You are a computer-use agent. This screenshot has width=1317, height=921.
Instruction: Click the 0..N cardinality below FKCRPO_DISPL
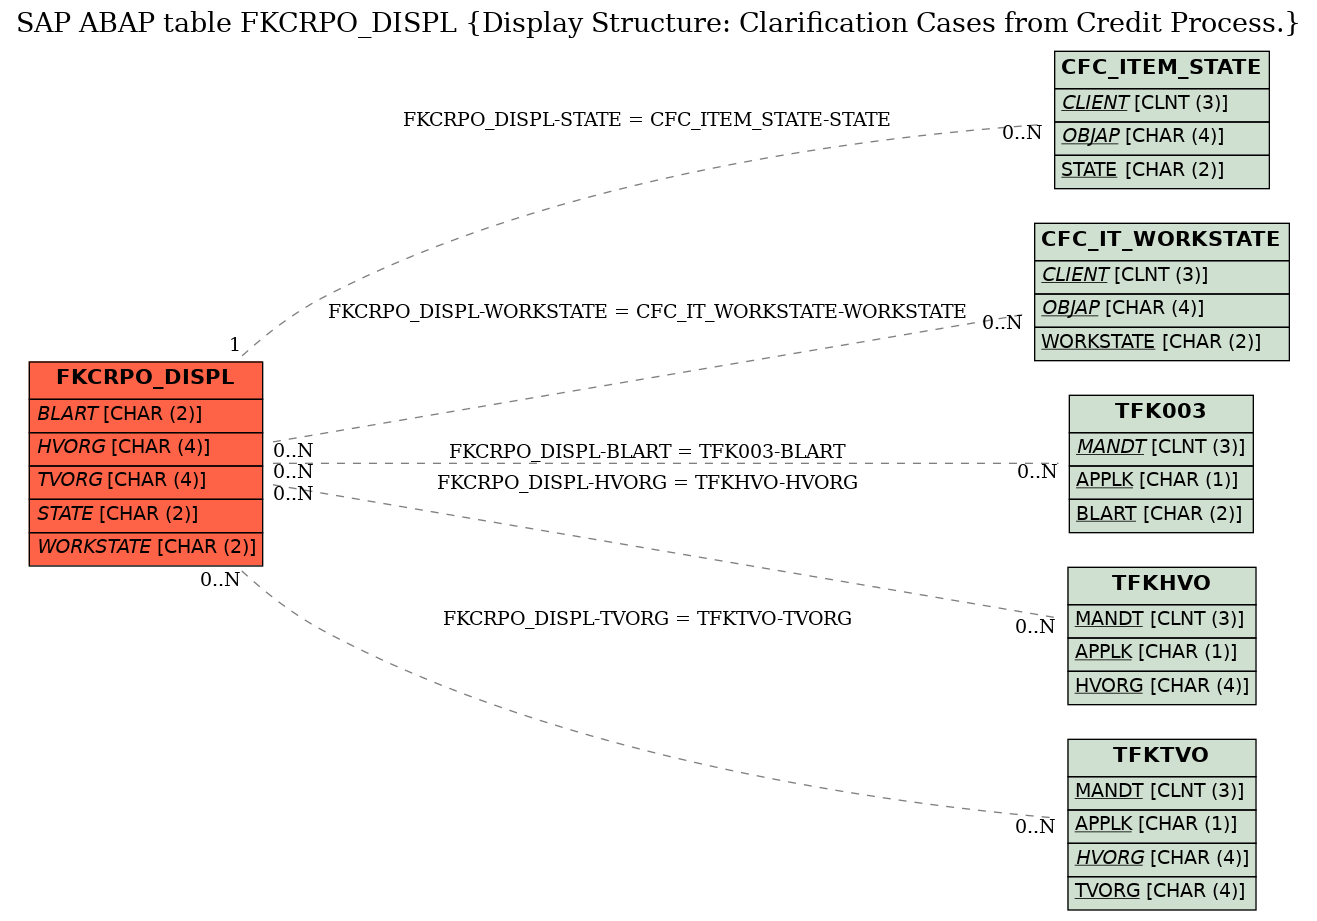coord(220,580)
